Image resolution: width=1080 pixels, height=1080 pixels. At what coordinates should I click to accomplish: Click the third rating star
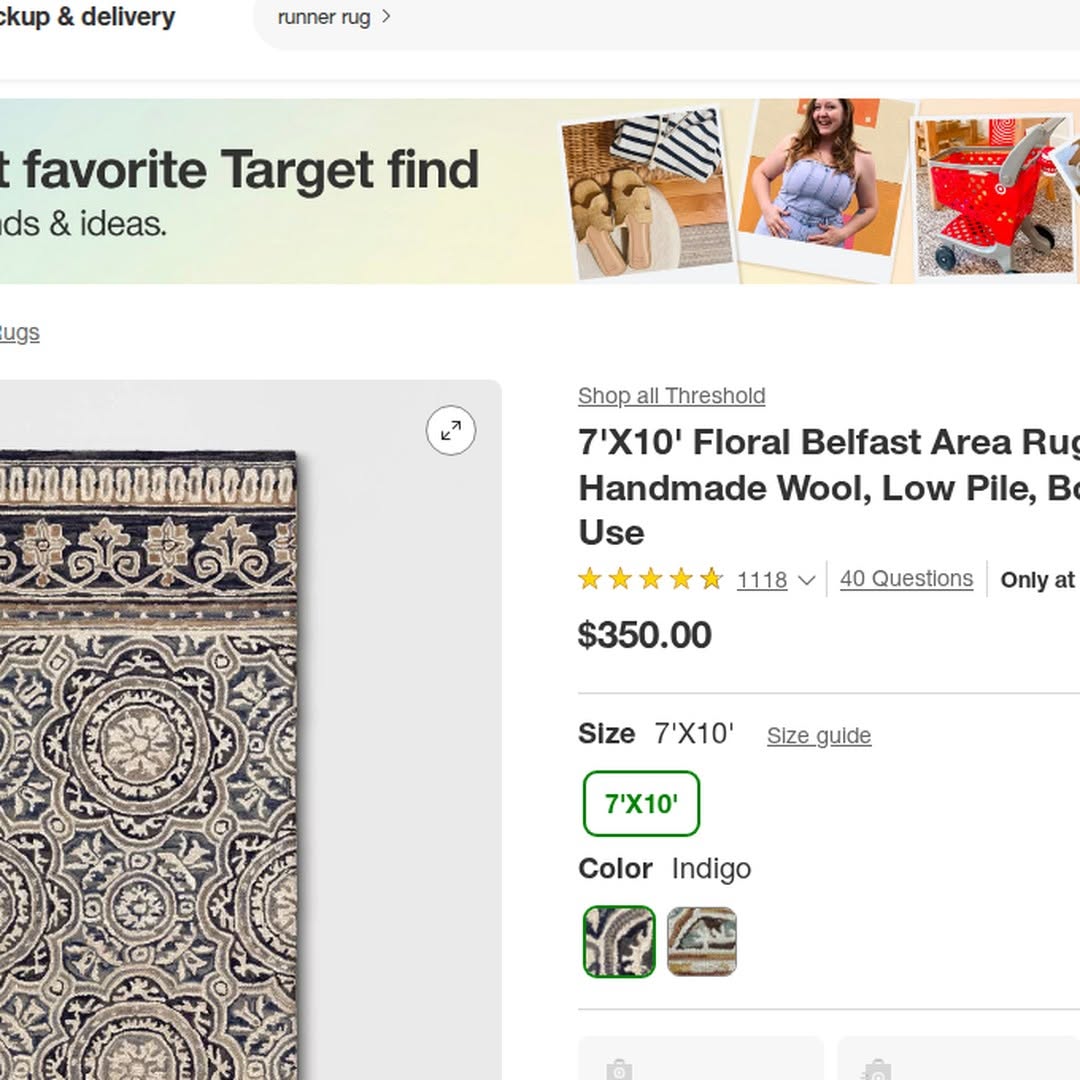coord(651,578)
